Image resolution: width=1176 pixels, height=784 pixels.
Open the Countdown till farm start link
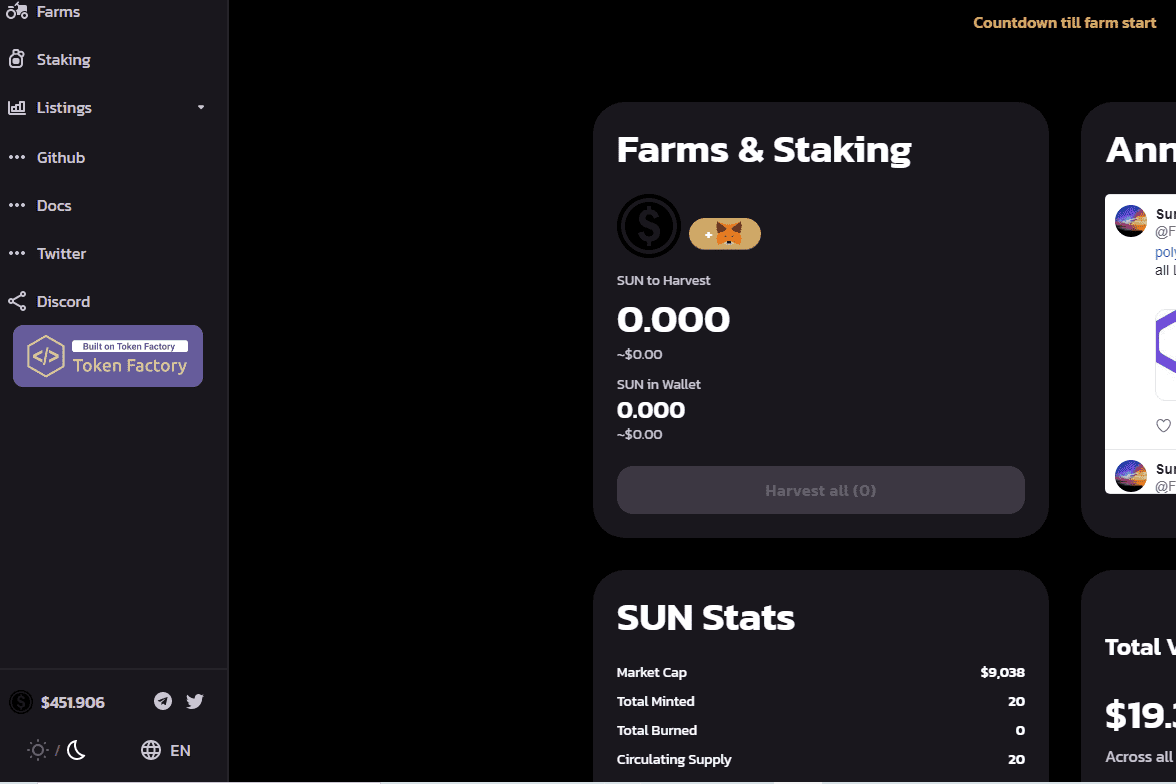coord(1064,22)
